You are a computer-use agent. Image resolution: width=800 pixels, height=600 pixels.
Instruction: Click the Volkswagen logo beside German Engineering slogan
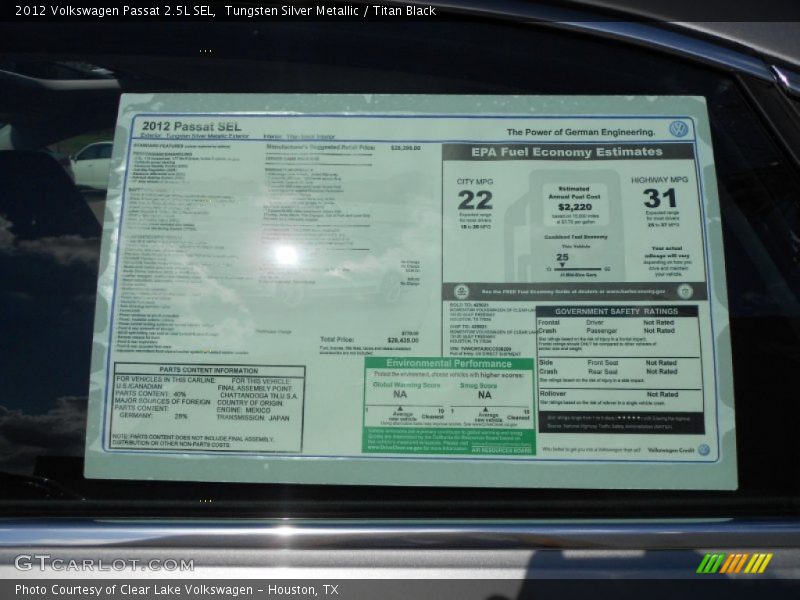tap(679, 129)
